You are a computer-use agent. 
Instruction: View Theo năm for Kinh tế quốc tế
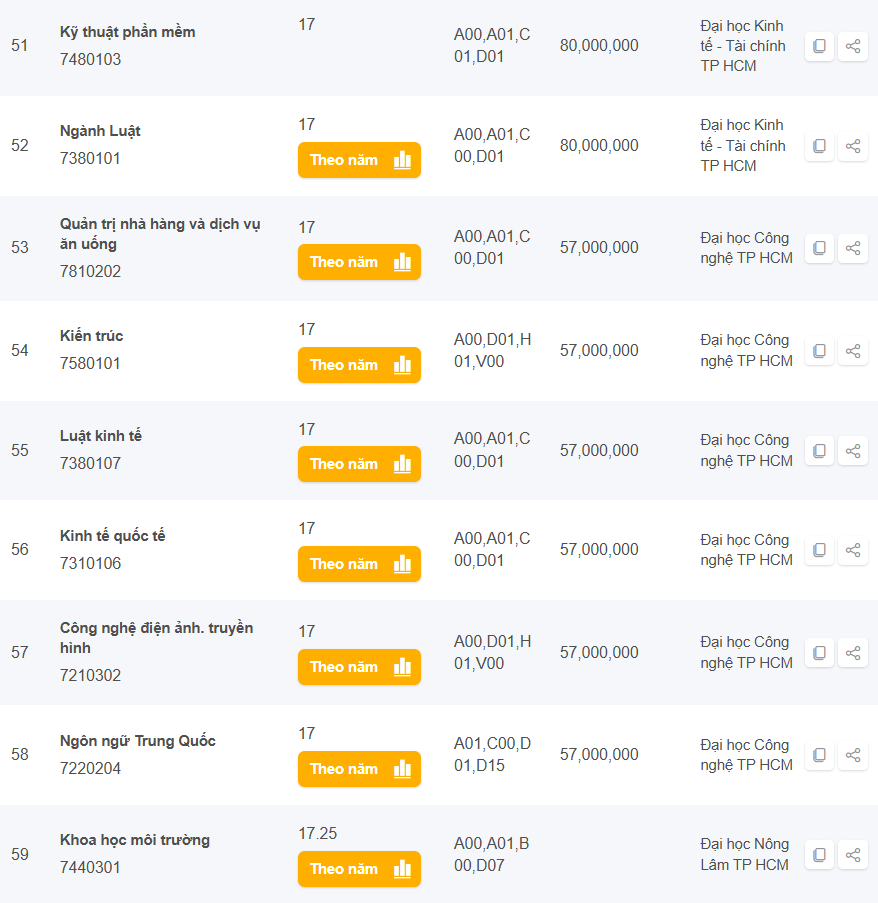(359, 564)
